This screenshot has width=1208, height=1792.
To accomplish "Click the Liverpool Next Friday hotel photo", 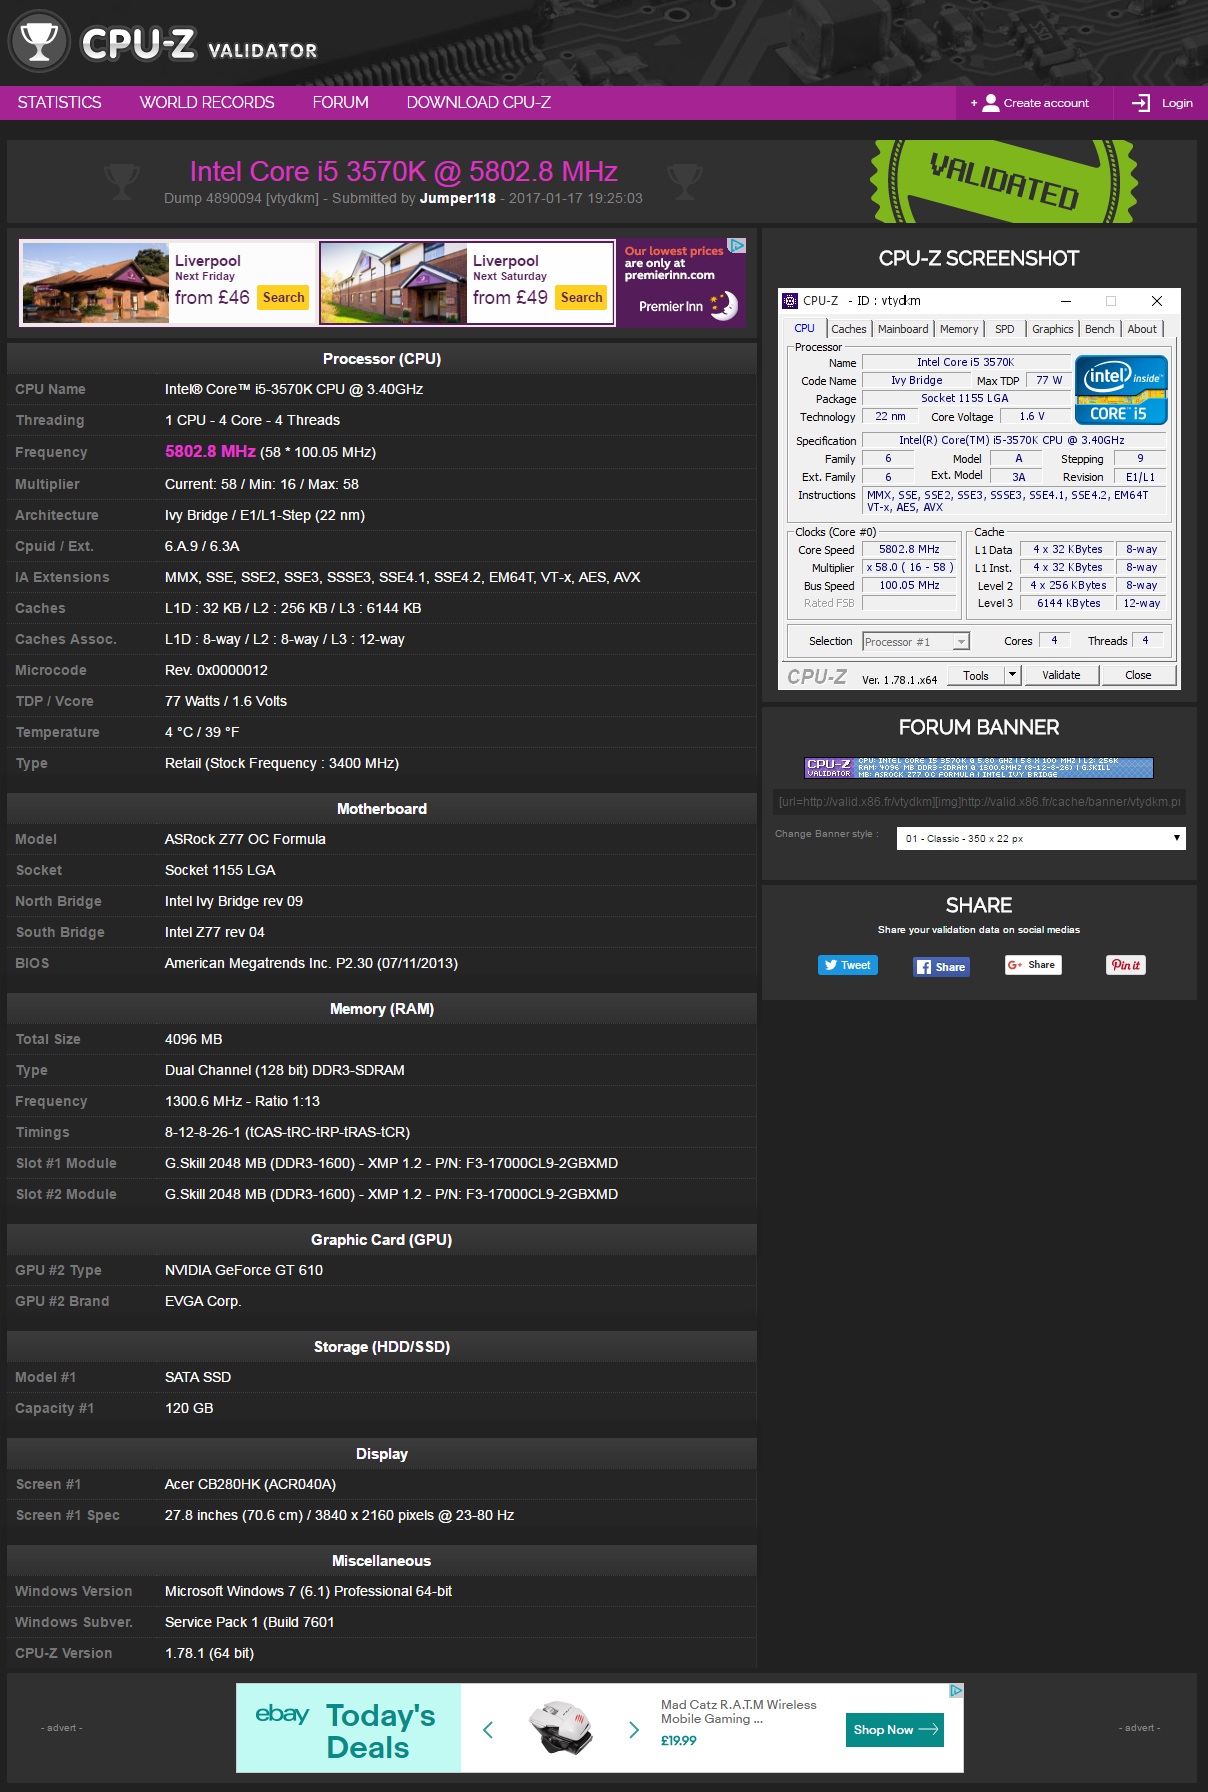I will 96,283.
